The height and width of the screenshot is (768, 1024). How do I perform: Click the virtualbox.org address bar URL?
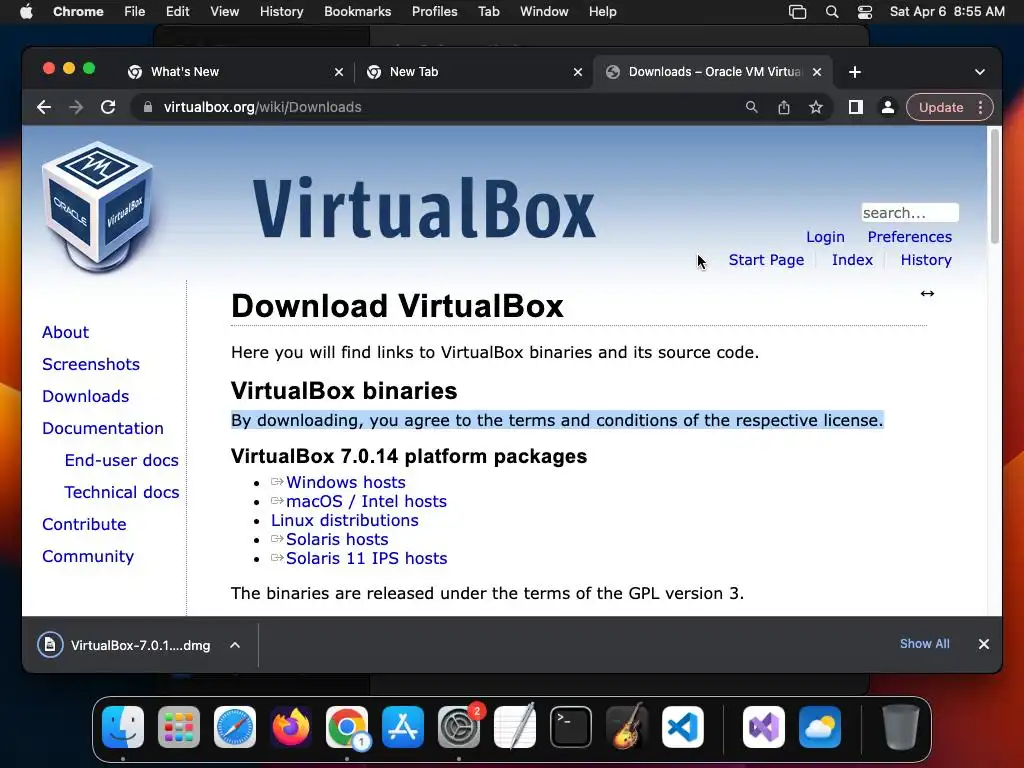click(x=263, y=107)
